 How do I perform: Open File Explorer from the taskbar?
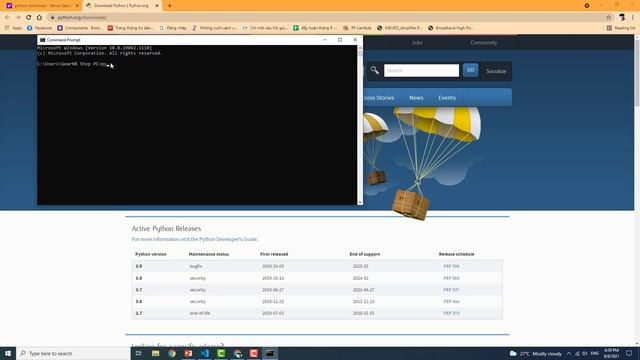coord(156,353)
